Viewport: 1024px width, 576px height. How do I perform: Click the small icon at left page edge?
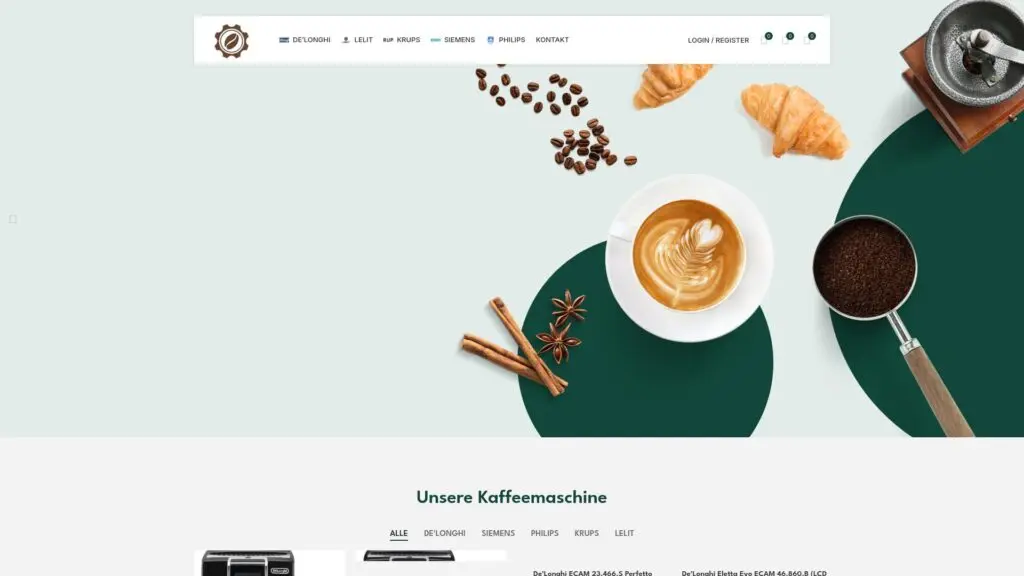[x=12, y=219]
